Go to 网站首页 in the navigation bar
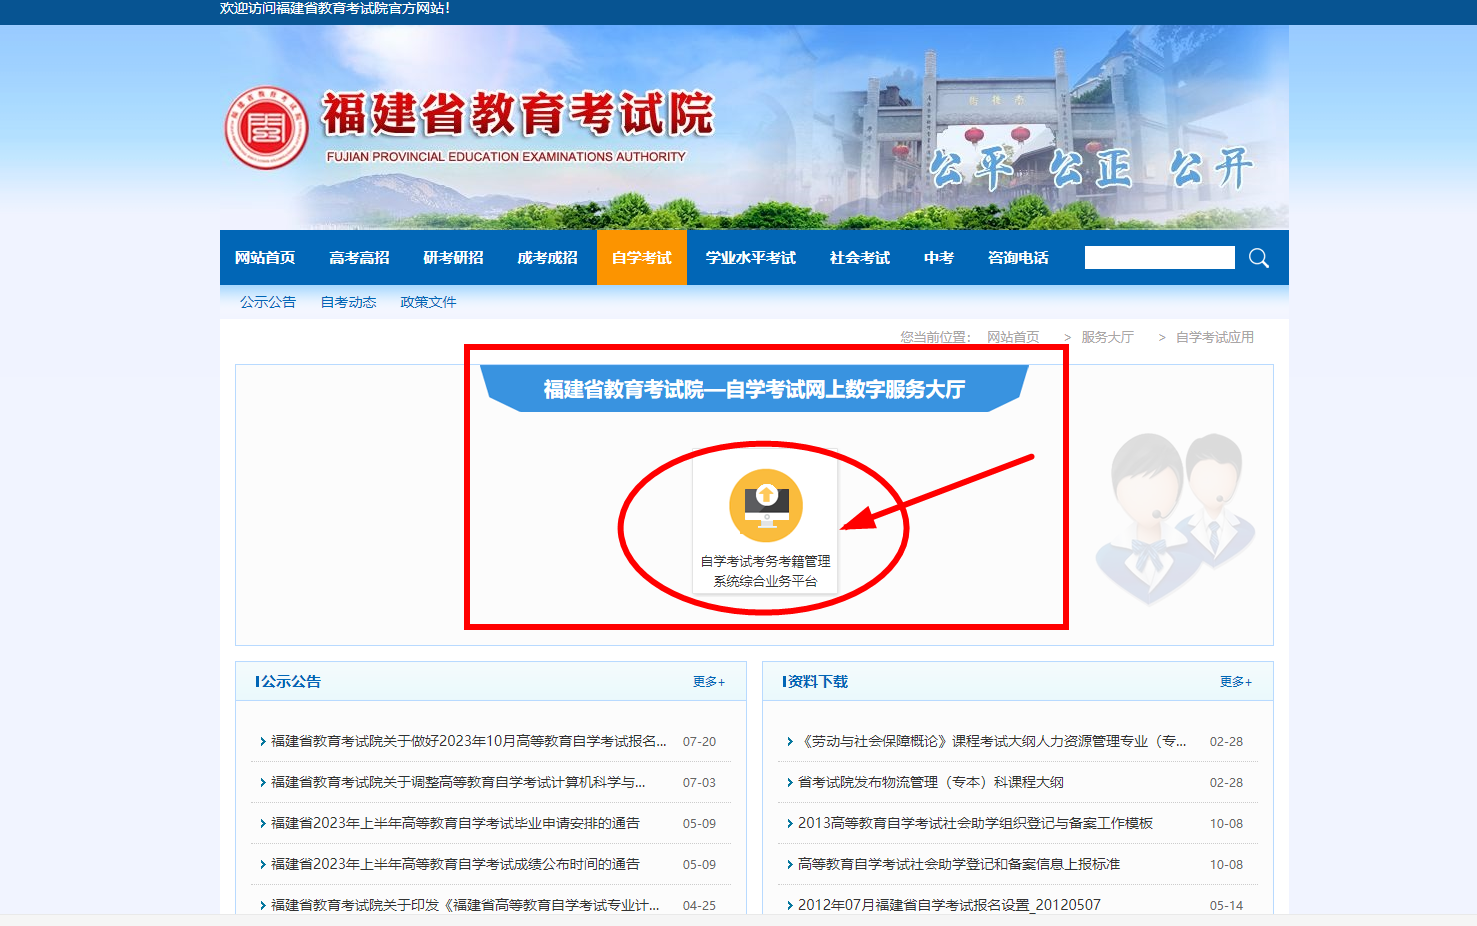 (x=265, y=258)
